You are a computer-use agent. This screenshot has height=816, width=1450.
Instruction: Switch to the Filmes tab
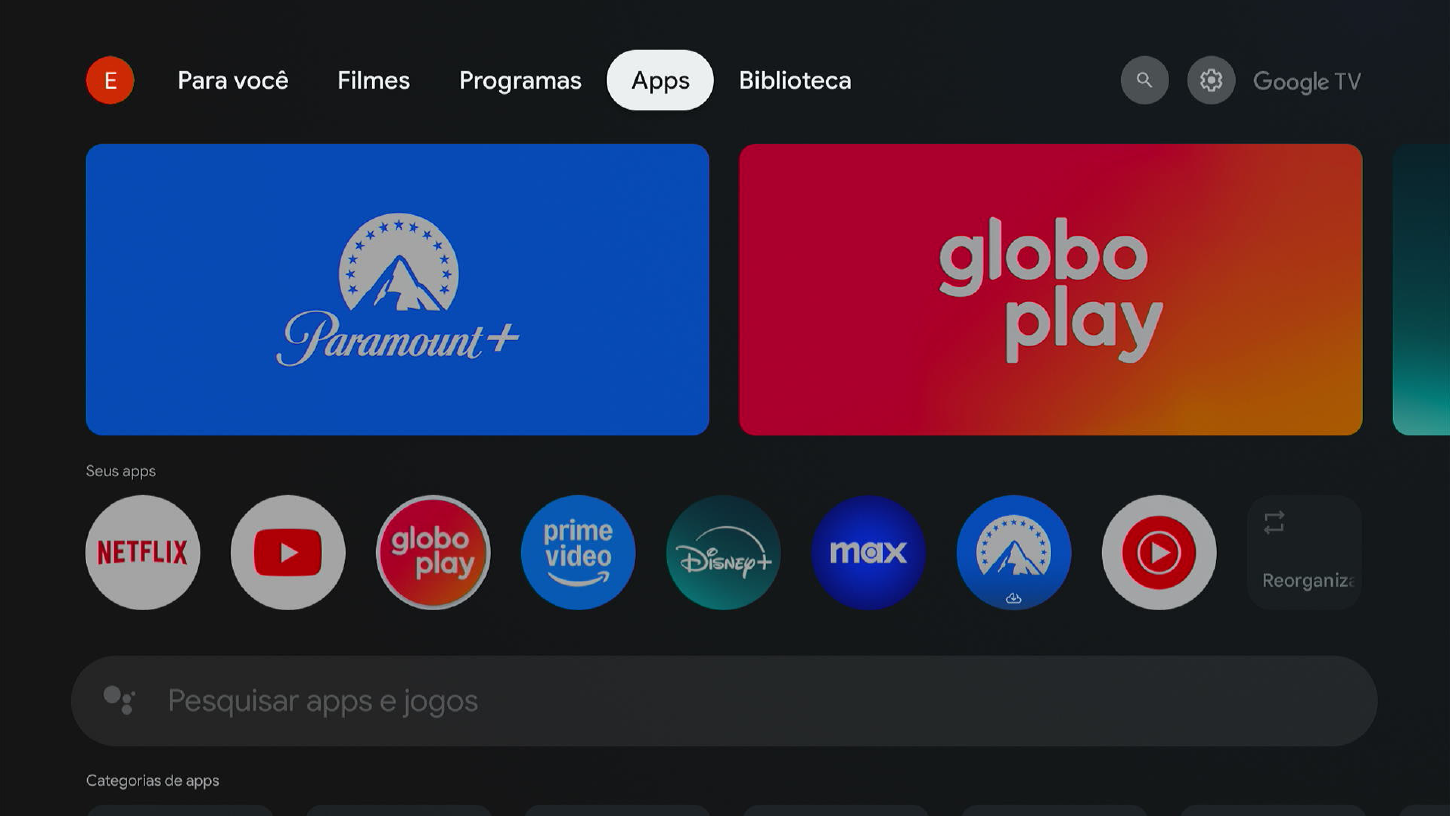[374, 80]
